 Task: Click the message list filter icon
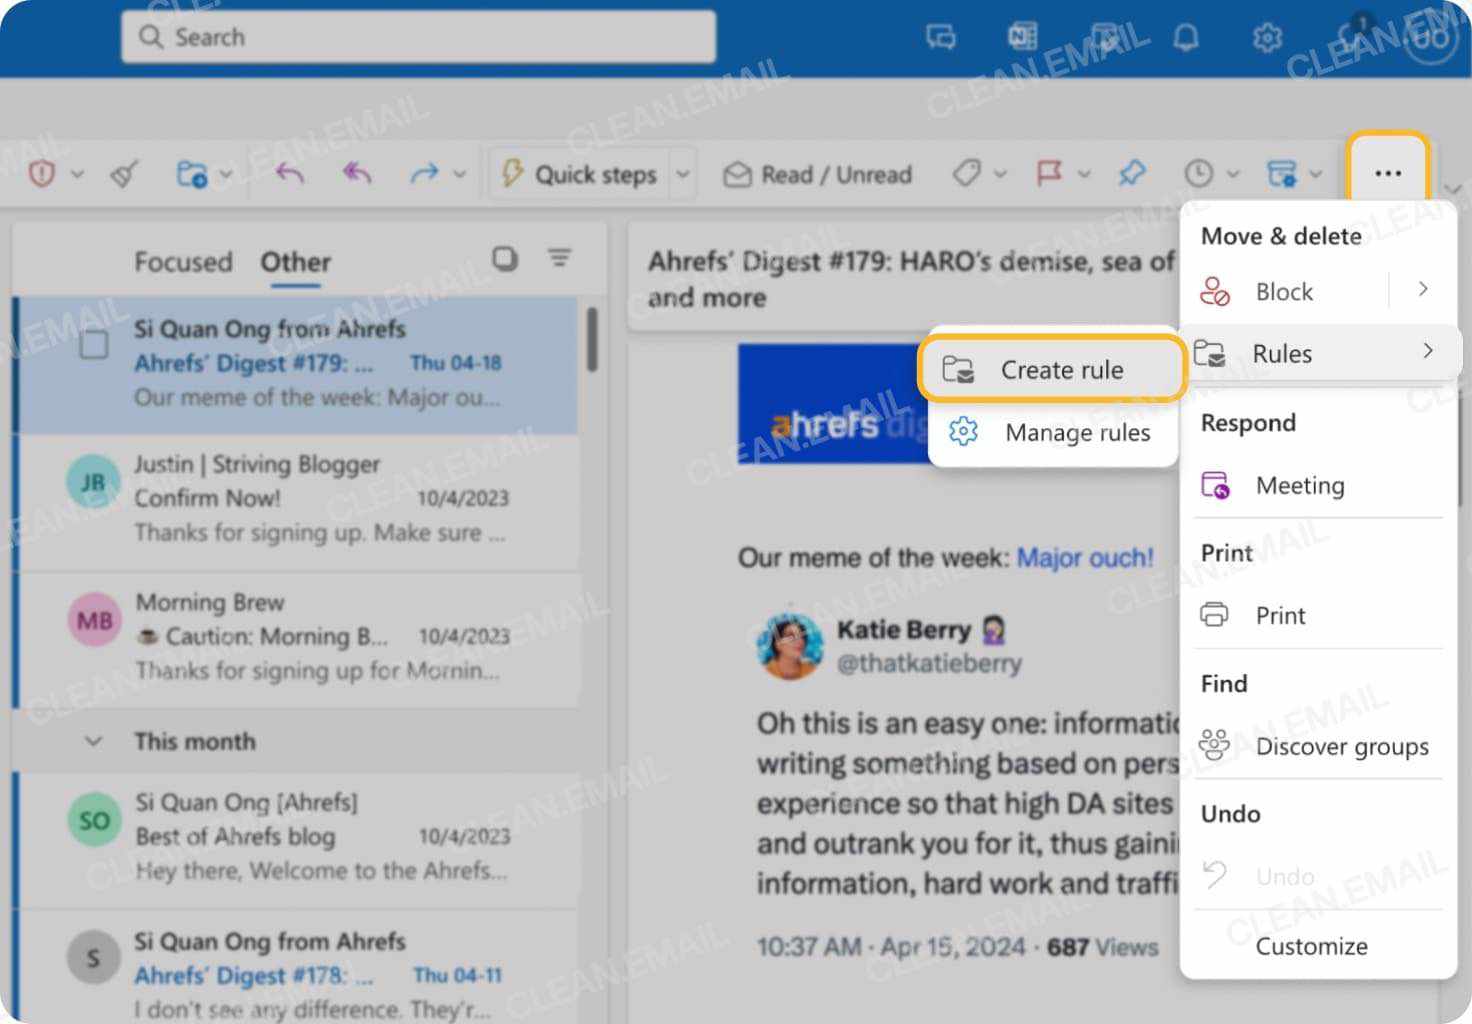[559, 258]
